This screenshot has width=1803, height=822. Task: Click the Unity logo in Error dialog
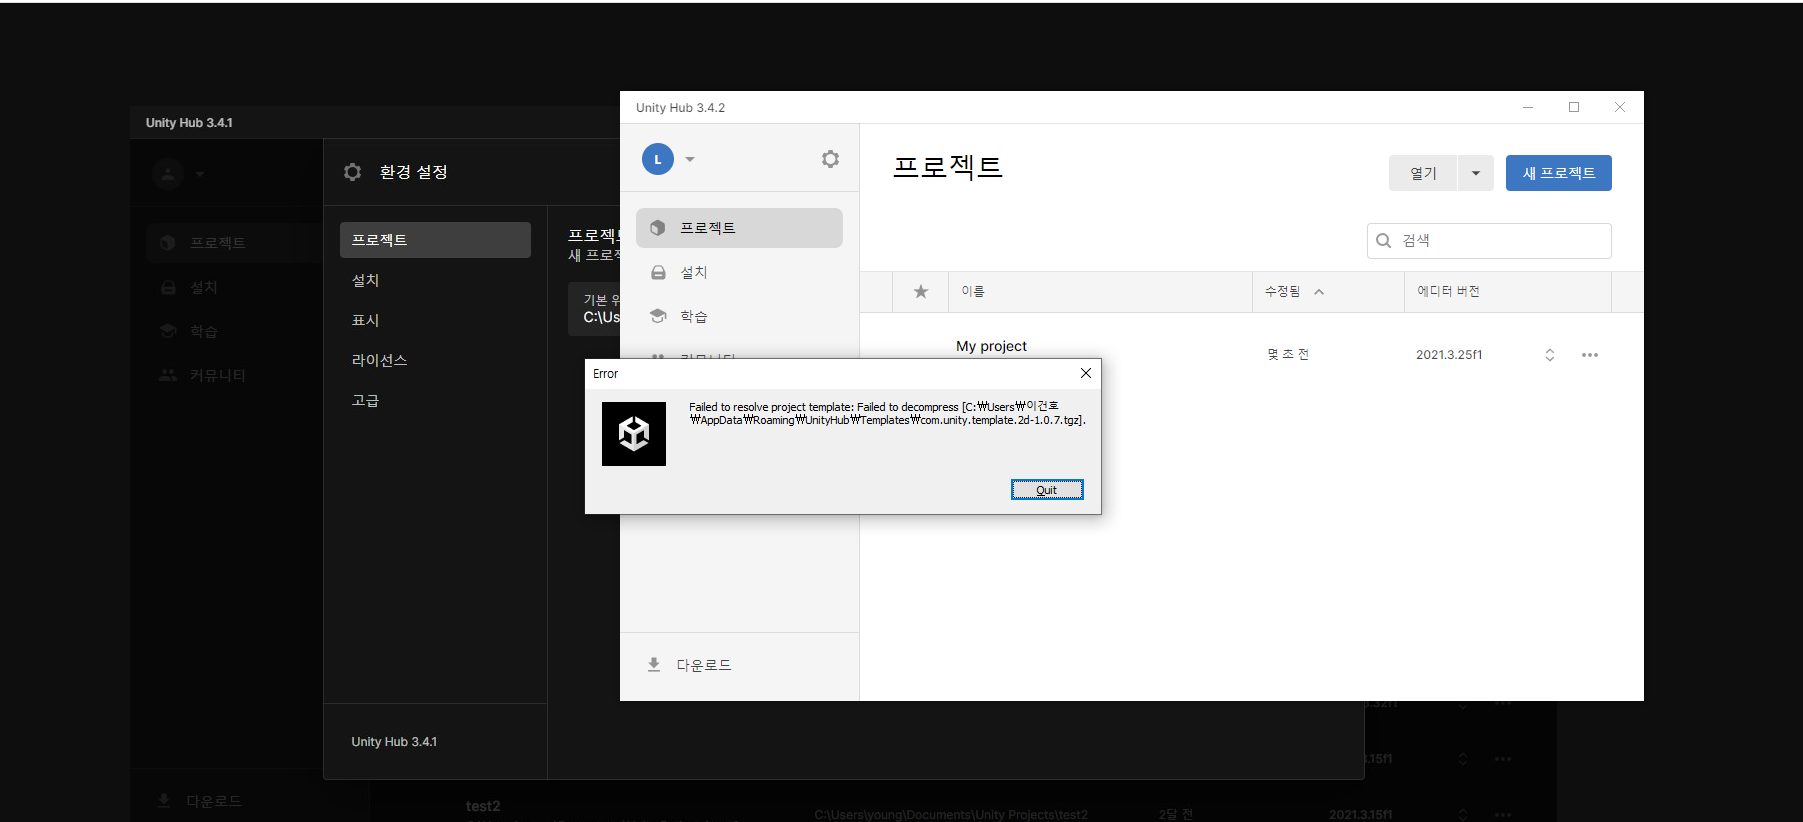click(634, 434)
